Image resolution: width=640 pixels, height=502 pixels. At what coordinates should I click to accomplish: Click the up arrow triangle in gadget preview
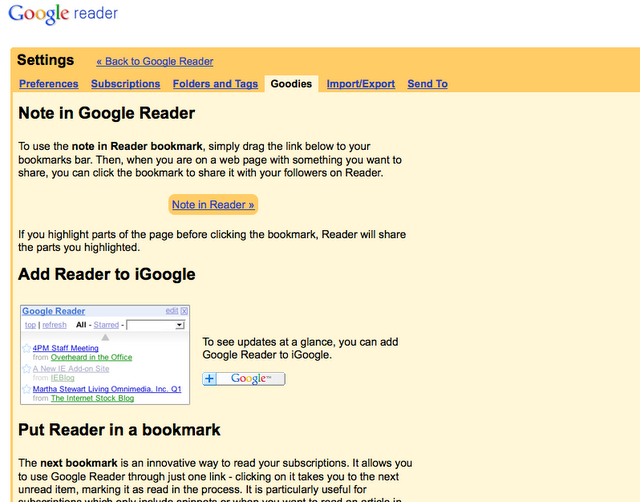click(105, 337)
